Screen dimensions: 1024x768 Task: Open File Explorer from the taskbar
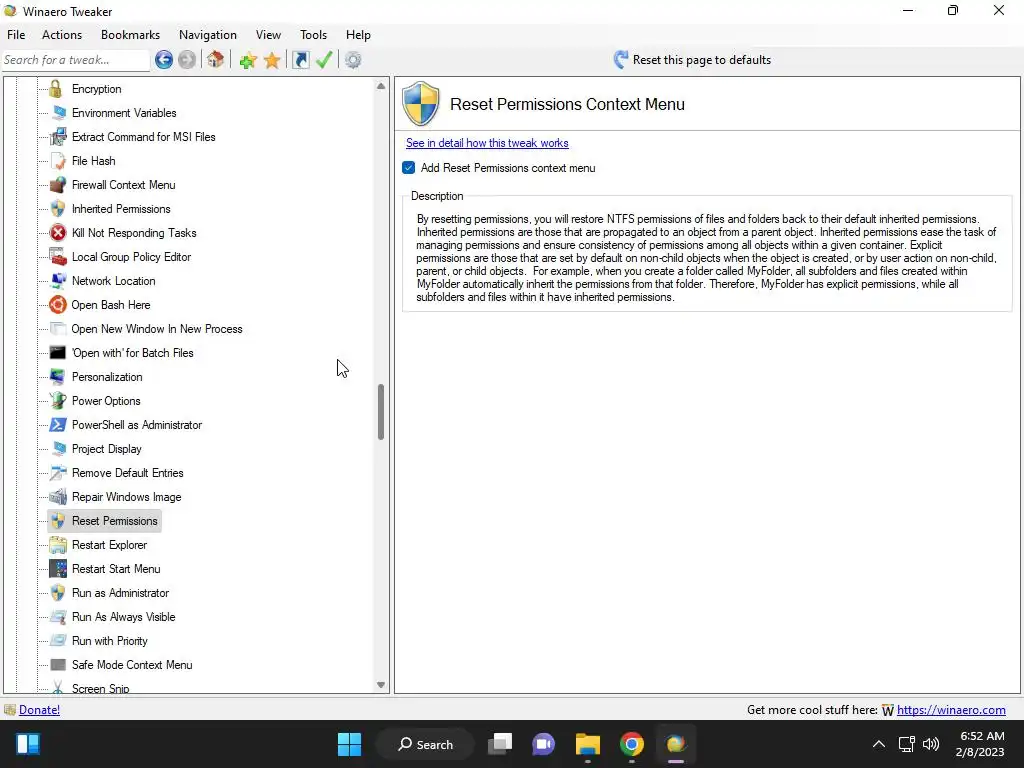(x=588, y=744)
